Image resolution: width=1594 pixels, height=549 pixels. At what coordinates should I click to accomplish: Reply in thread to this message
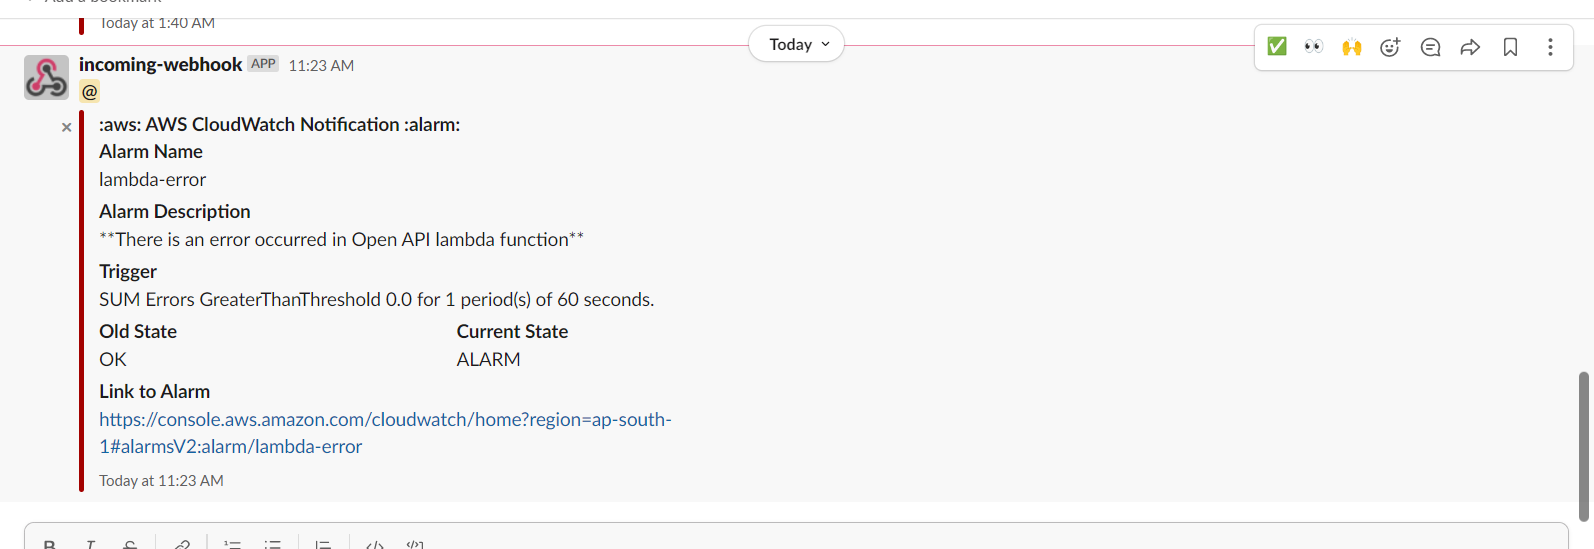1430,47
